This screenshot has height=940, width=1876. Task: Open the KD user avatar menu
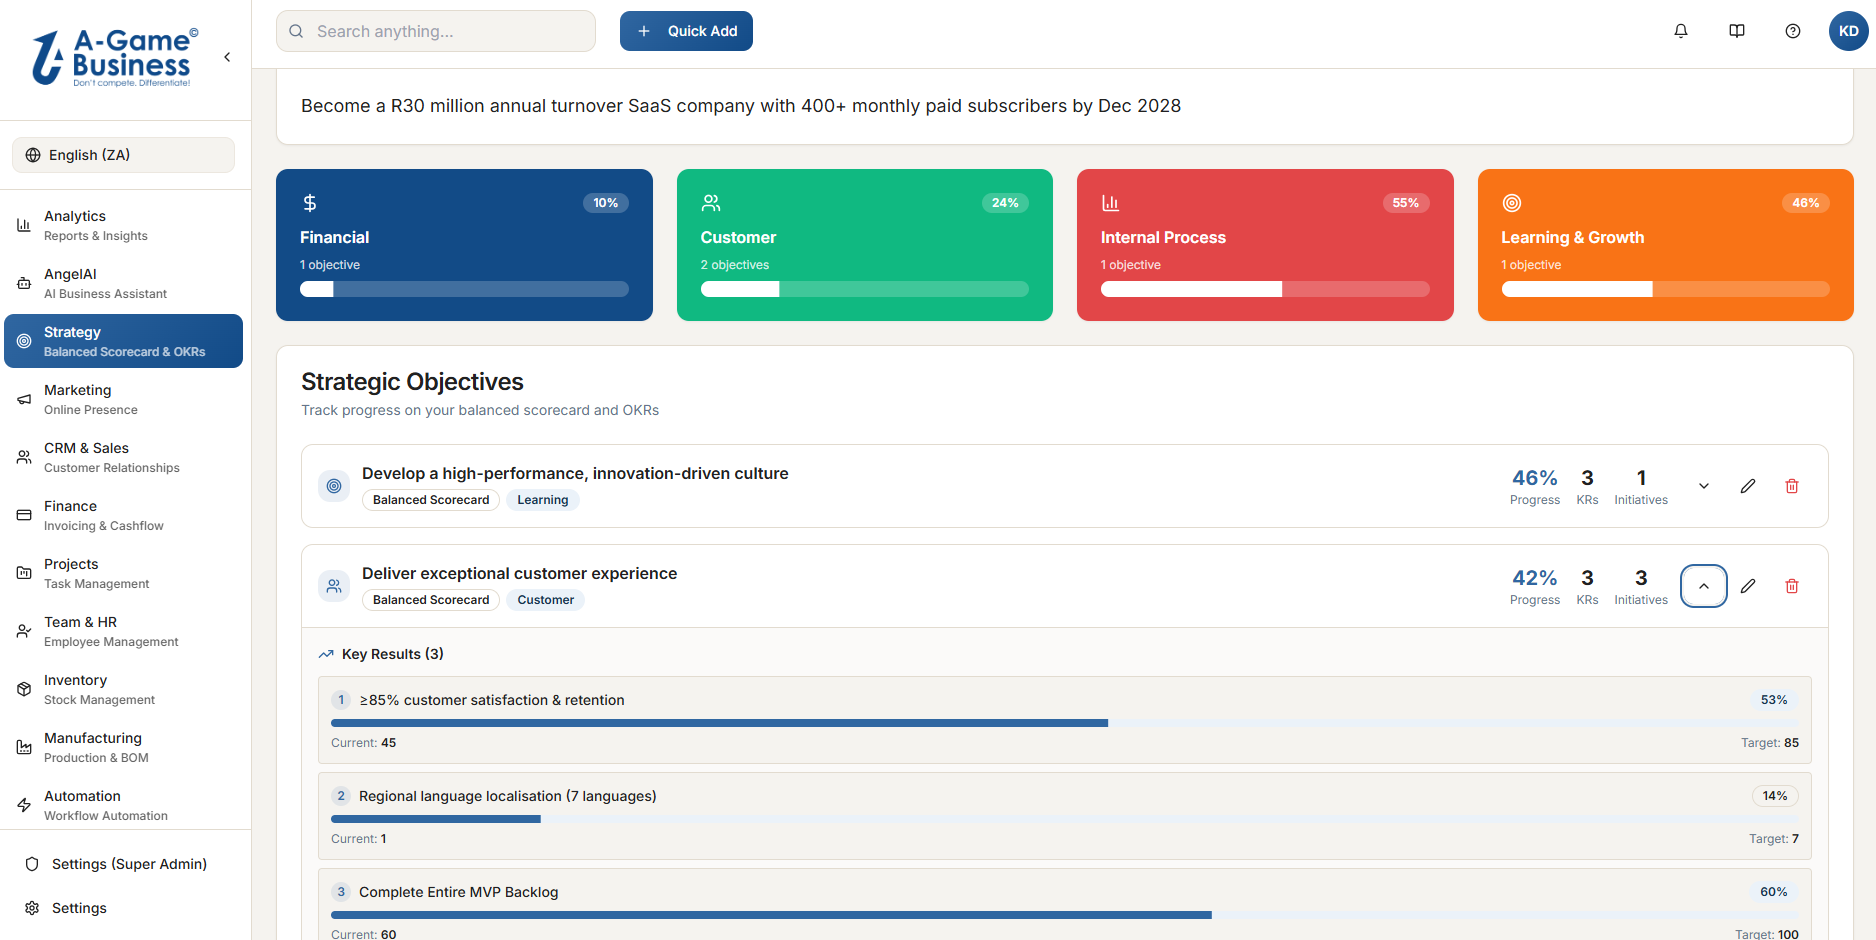coord(1849,31)
